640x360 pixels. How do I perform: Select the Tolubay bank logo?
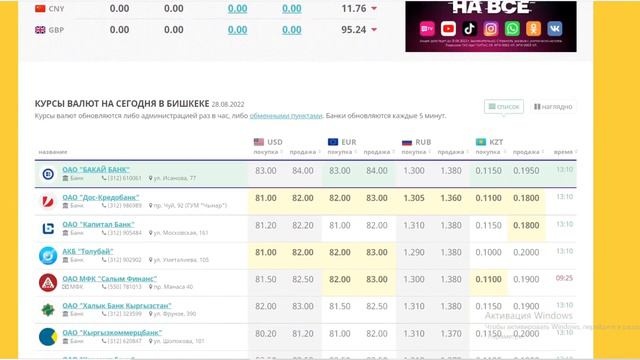coord(48,256)
